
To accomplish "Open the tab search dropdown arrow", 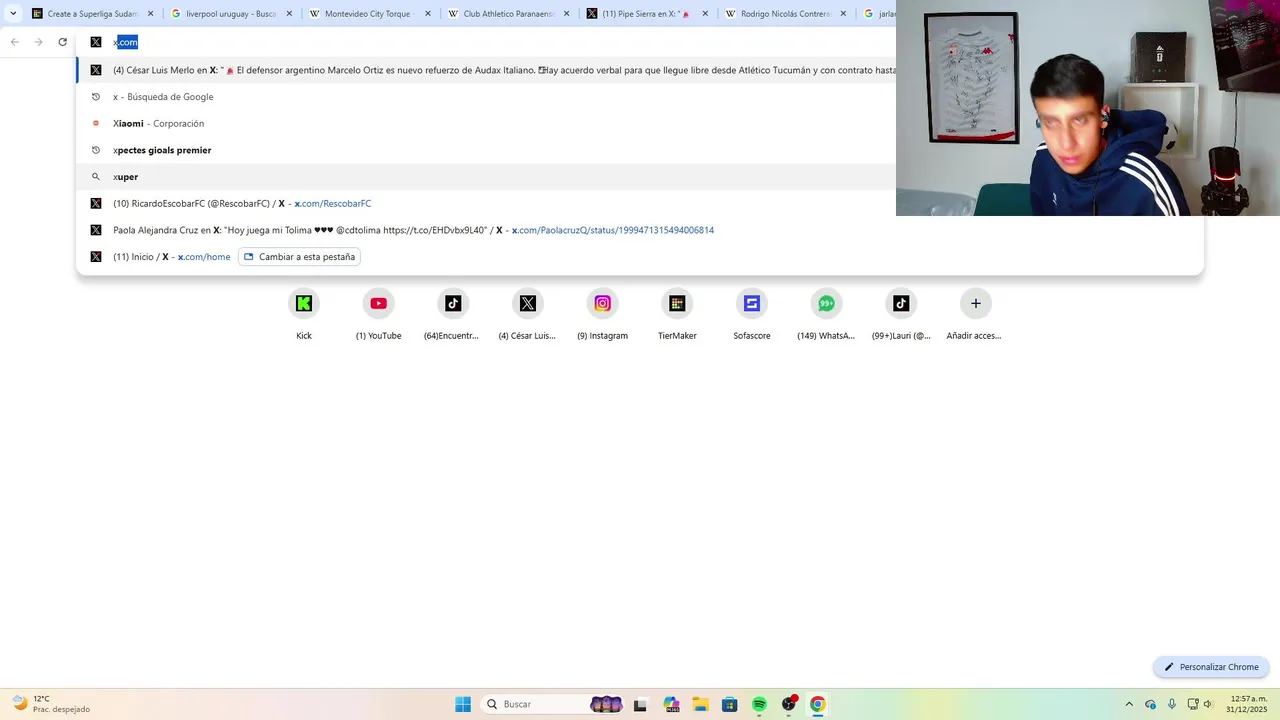I will 13,14.
